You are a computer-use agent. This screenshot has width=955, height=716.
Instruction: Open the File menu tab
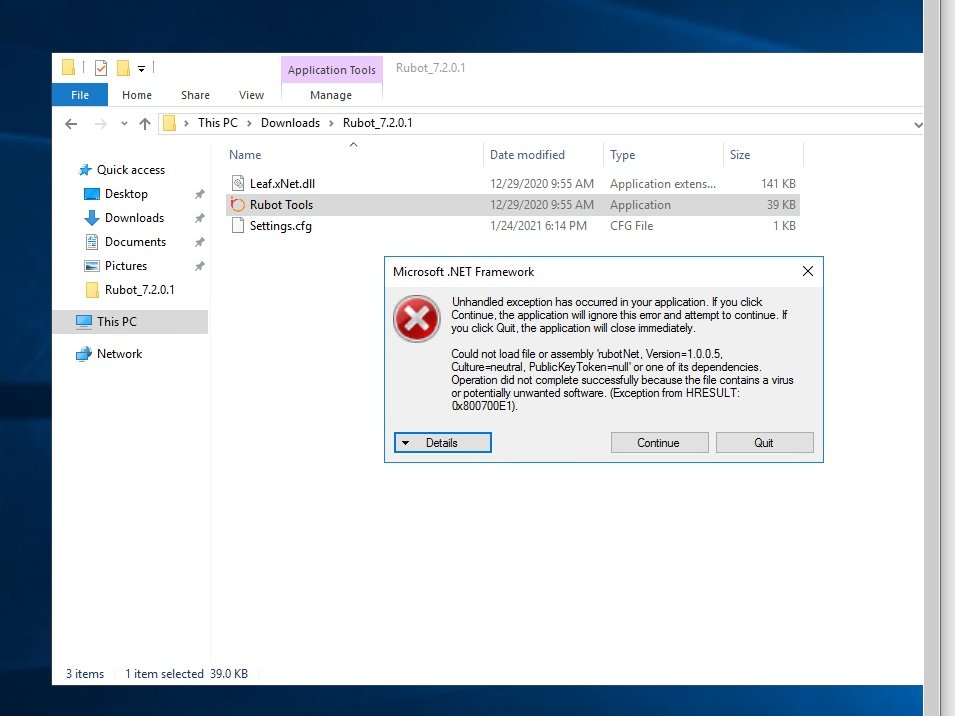(80, 95)
